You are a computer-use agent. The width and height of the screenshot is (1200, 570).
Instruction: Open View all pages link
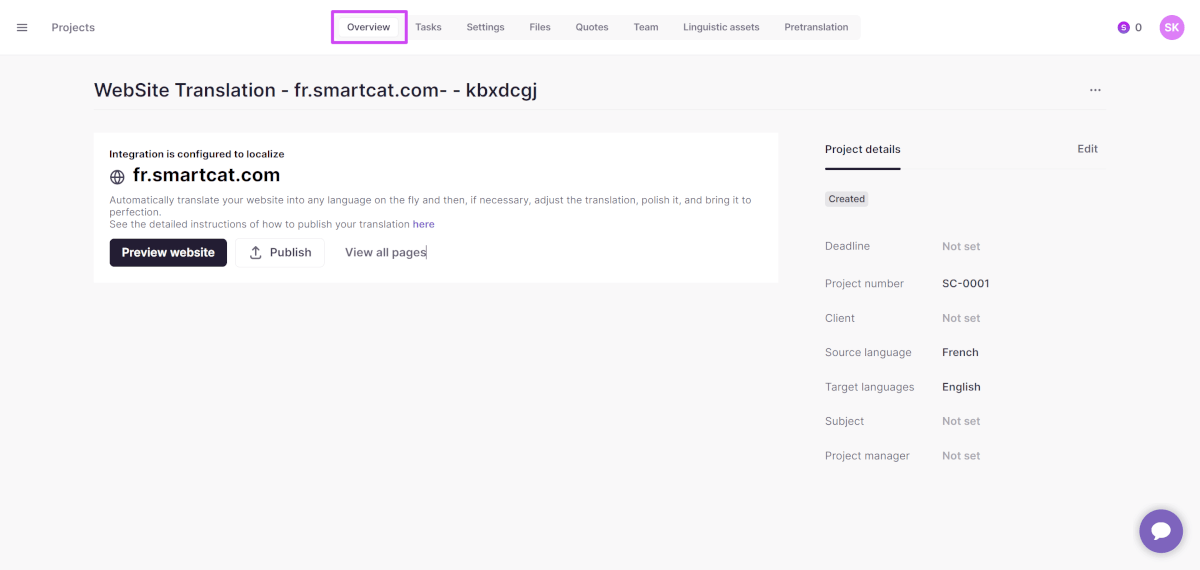point(385,252)
